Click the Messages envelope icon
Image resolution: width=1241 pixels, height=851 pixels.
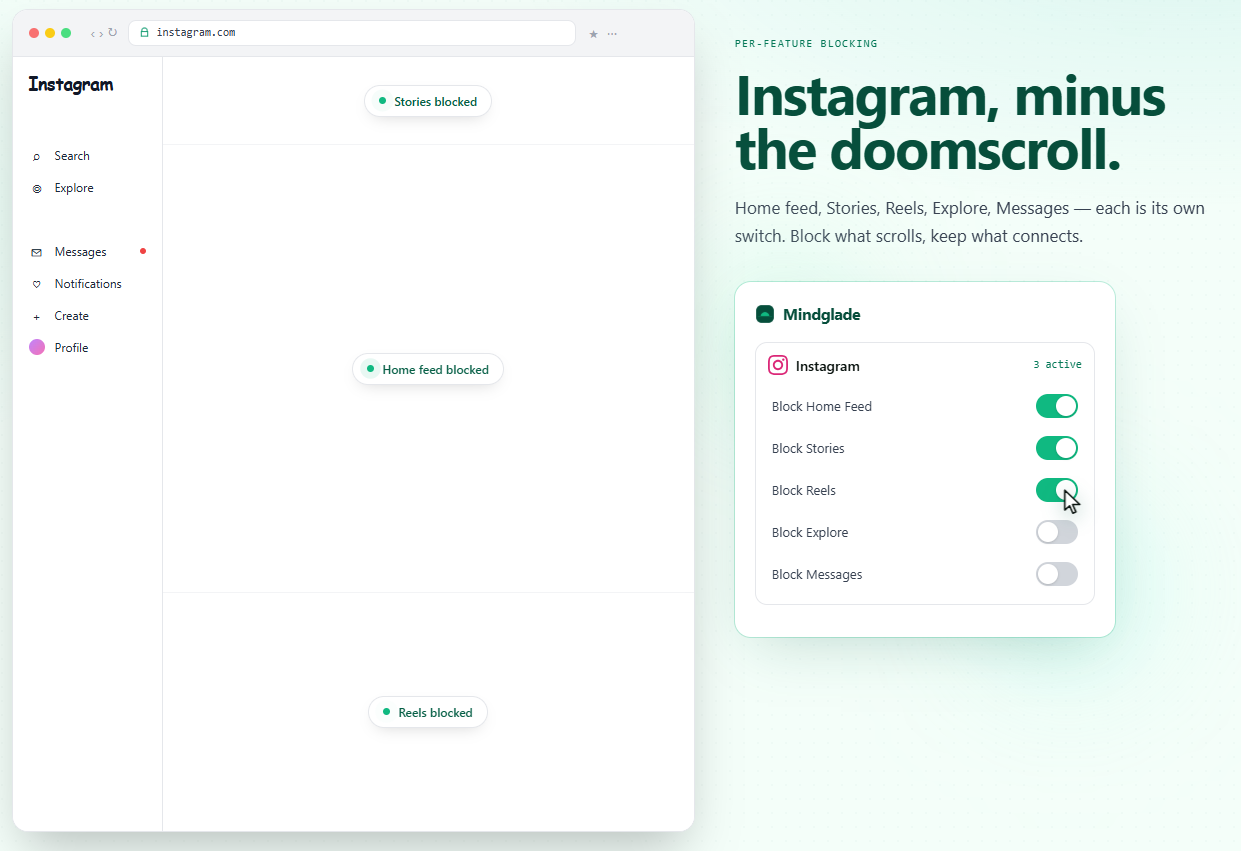[37, 253]
